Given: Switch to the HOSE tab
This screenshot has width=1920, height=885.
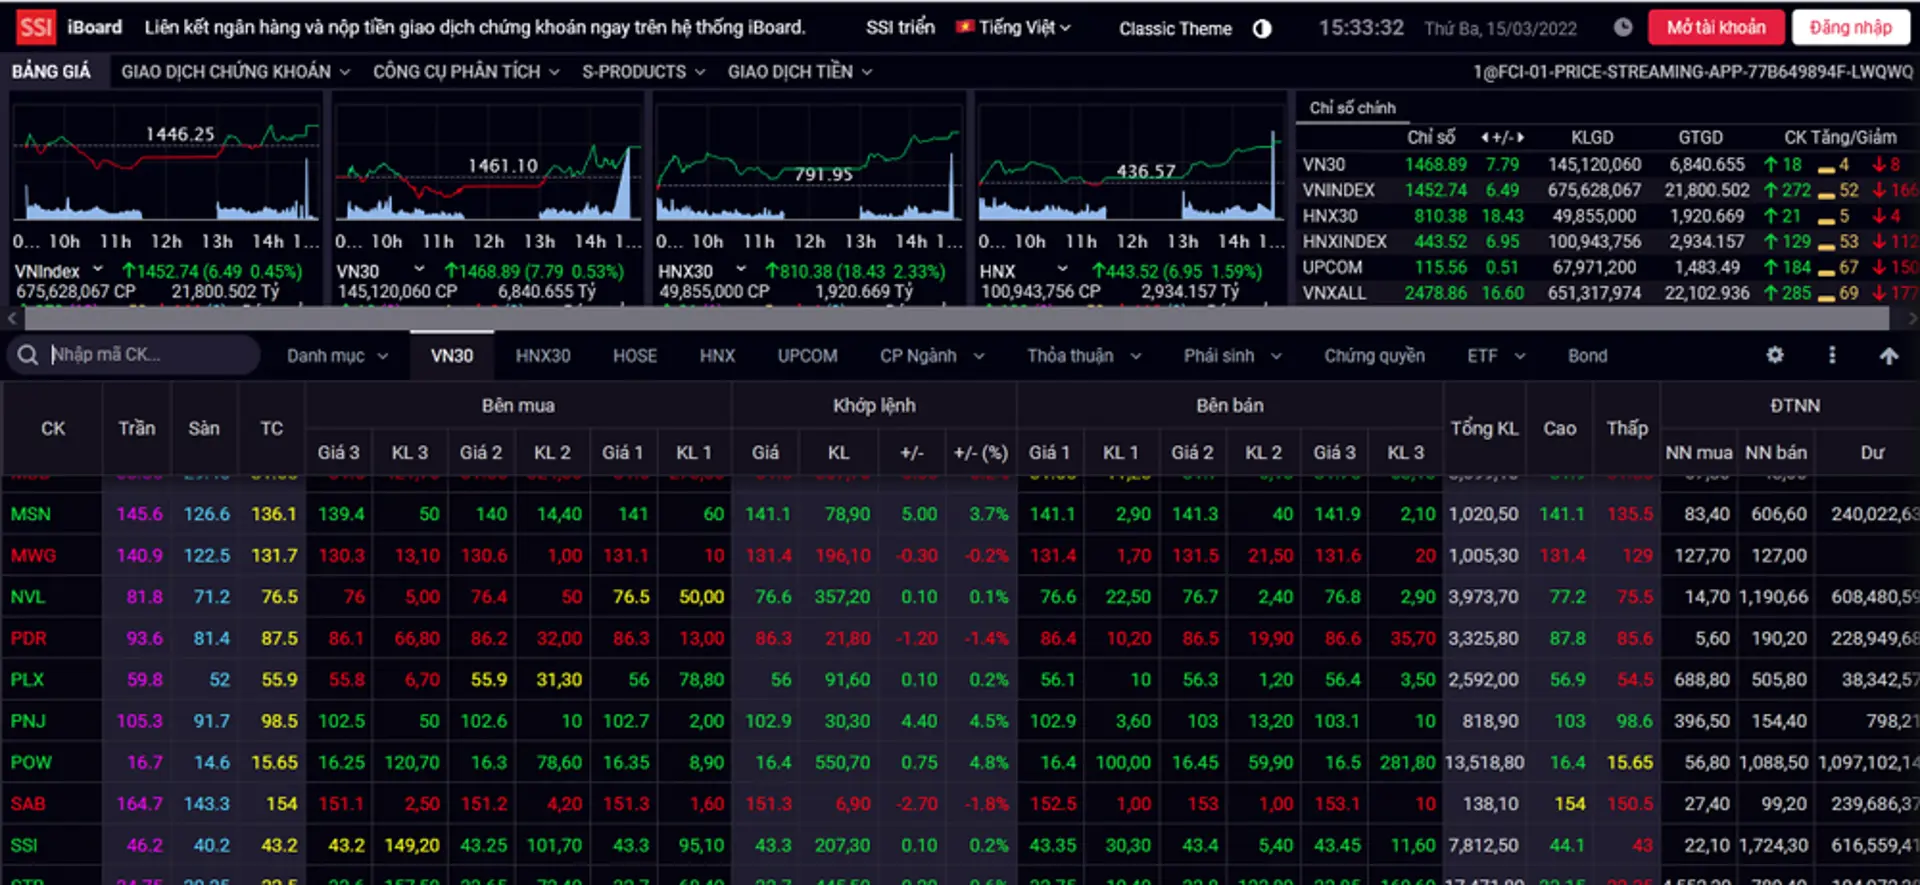Looking at the screenshot, I should point(635,356).
